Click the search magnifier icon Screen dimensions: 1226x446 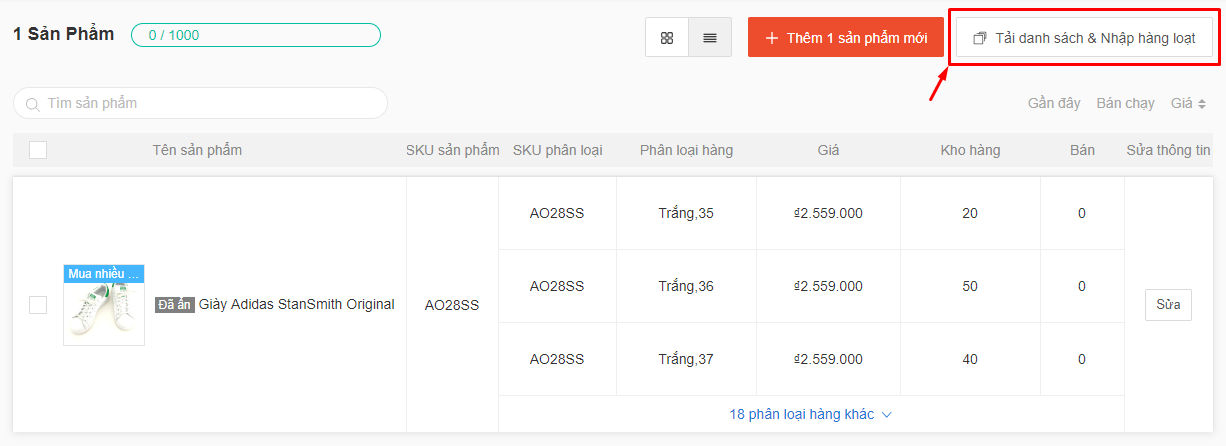33,104
